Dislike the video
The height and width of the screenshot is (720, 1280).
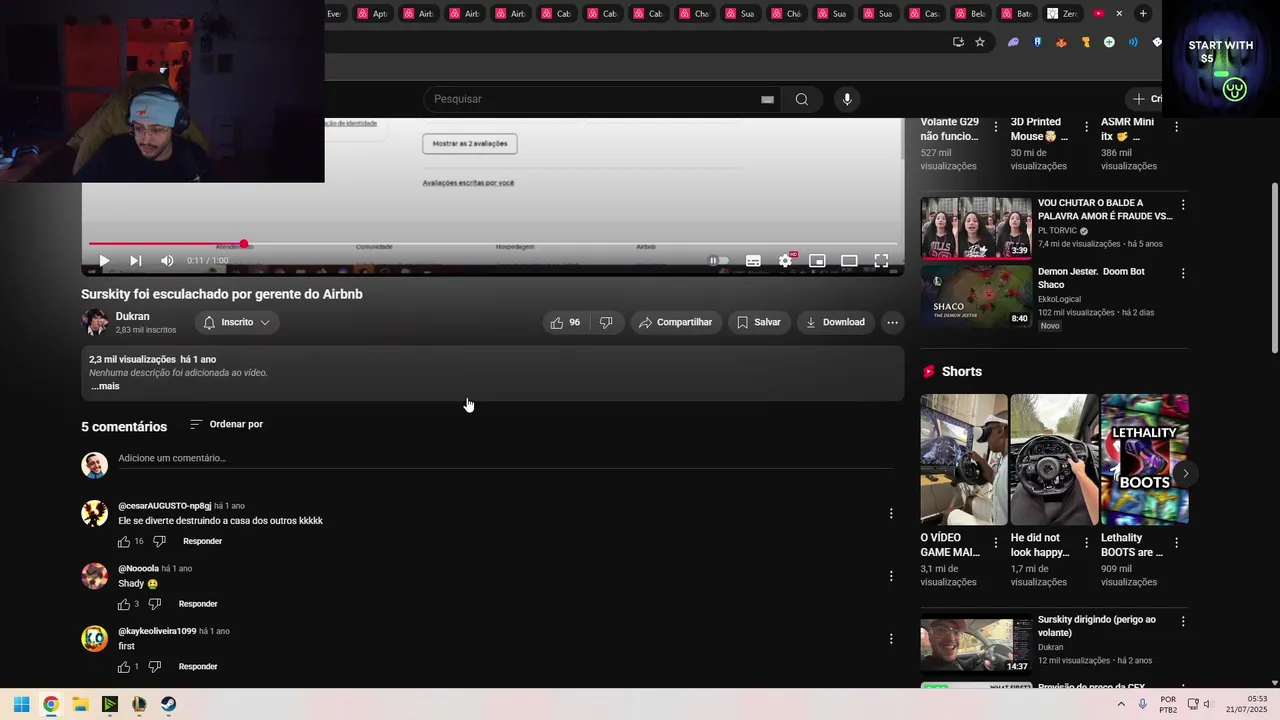tap(606, 322)
